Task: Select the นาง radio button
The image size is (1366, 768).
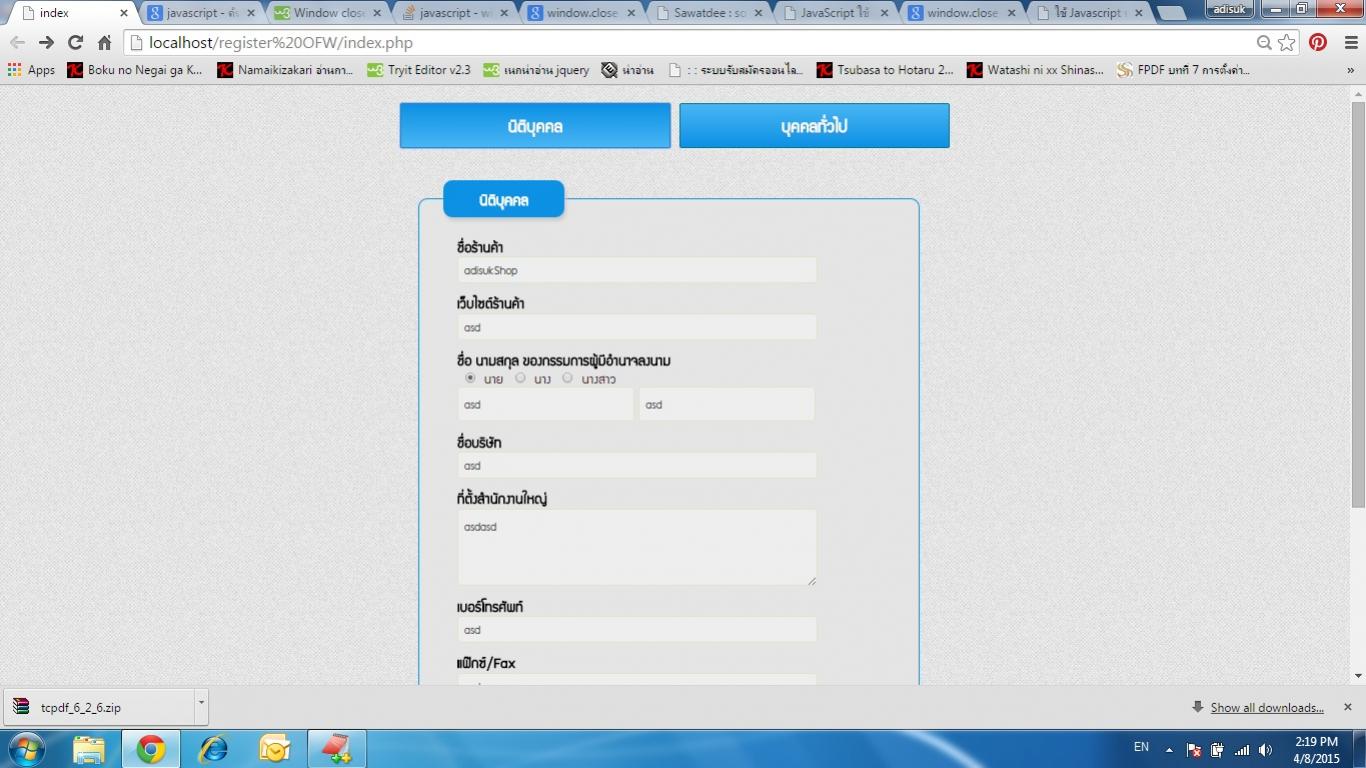Action: (520, 378)
